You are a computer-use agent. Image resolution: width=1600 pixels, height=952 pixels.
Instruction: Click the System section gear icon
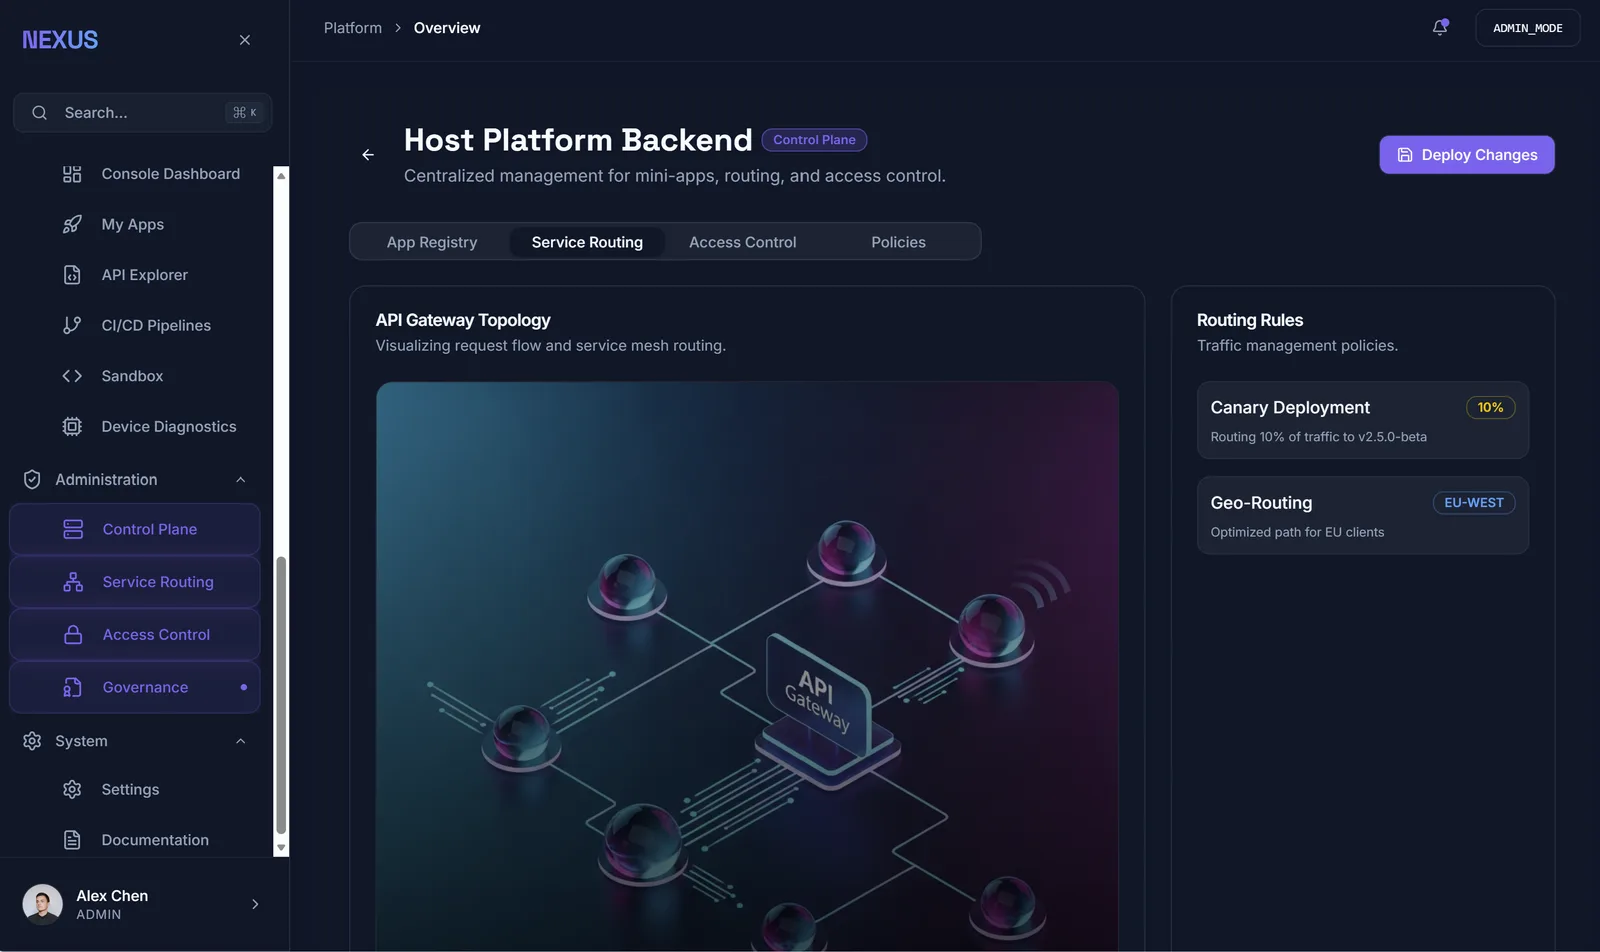32,741
